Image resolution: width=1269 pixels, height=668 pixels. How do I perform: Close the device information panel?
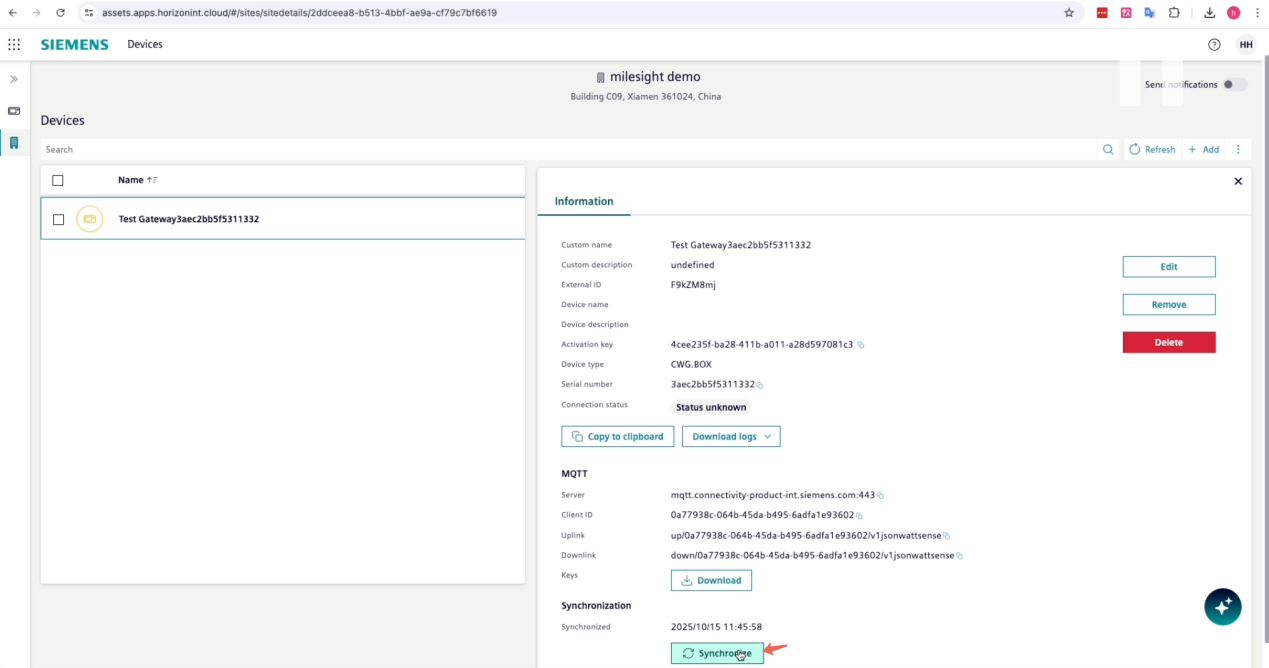(x=1238, y=181)
